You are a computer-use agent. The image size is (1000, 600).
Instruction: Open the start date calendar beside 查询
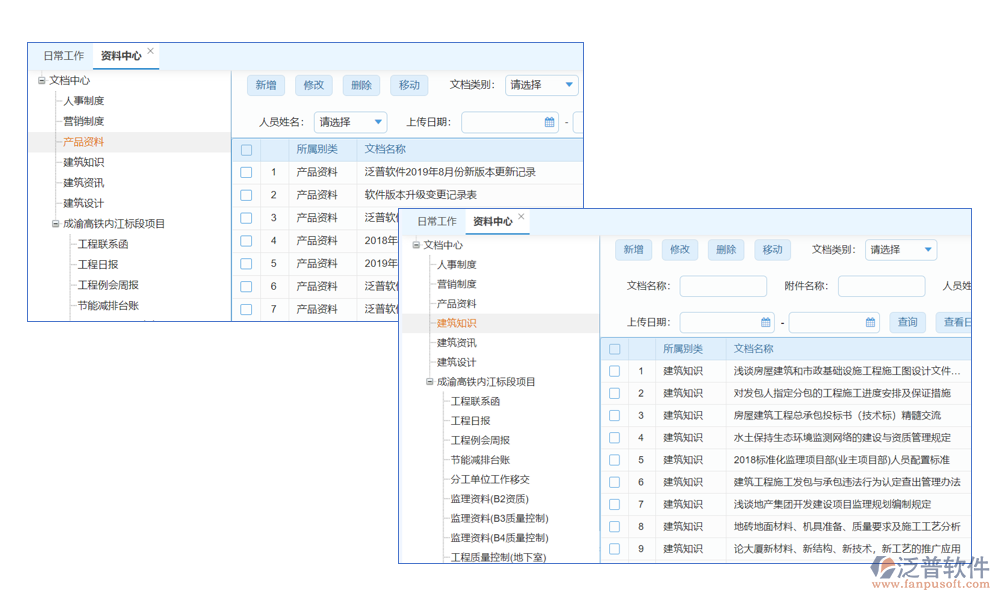click(x=766, y=322)
